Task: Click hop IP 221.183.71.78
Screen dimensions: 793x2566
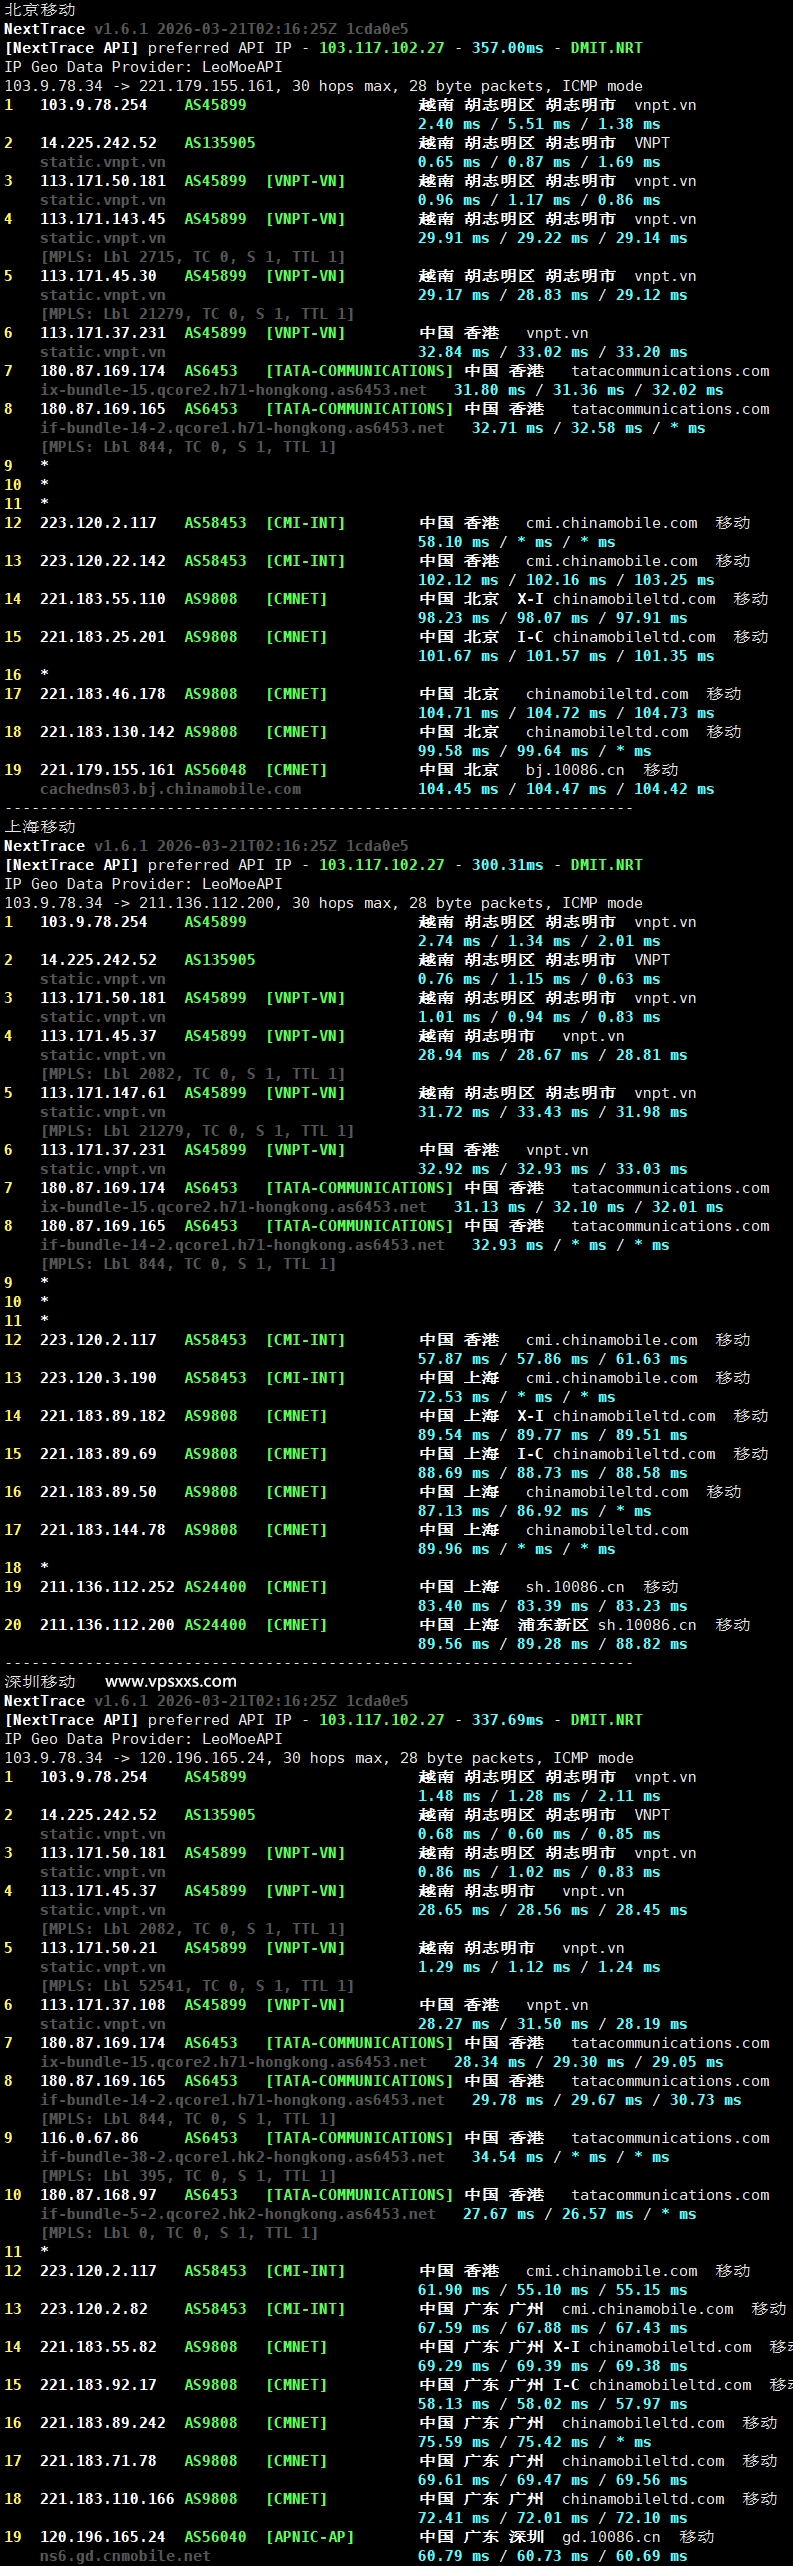Action: point(98,2461)
